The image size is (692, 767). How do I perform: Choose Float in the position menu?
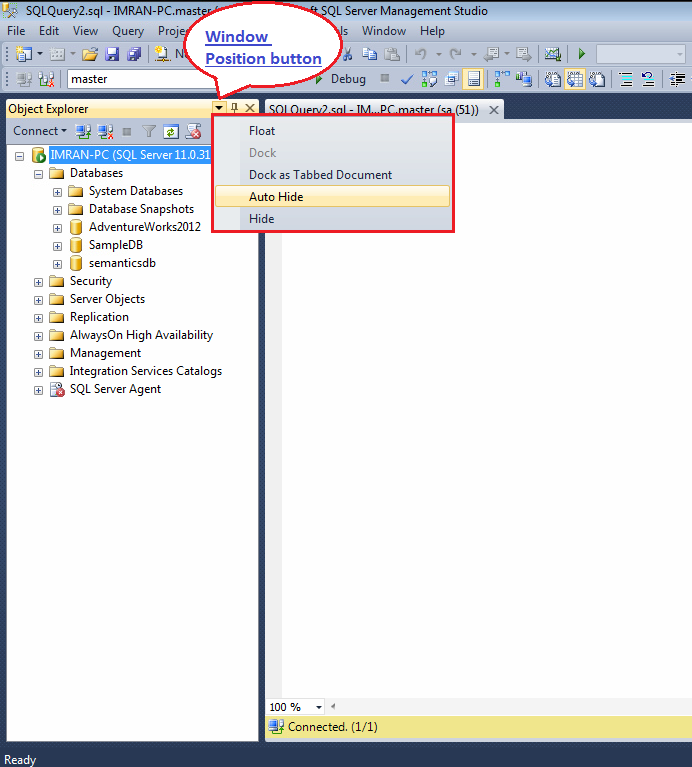332,131
